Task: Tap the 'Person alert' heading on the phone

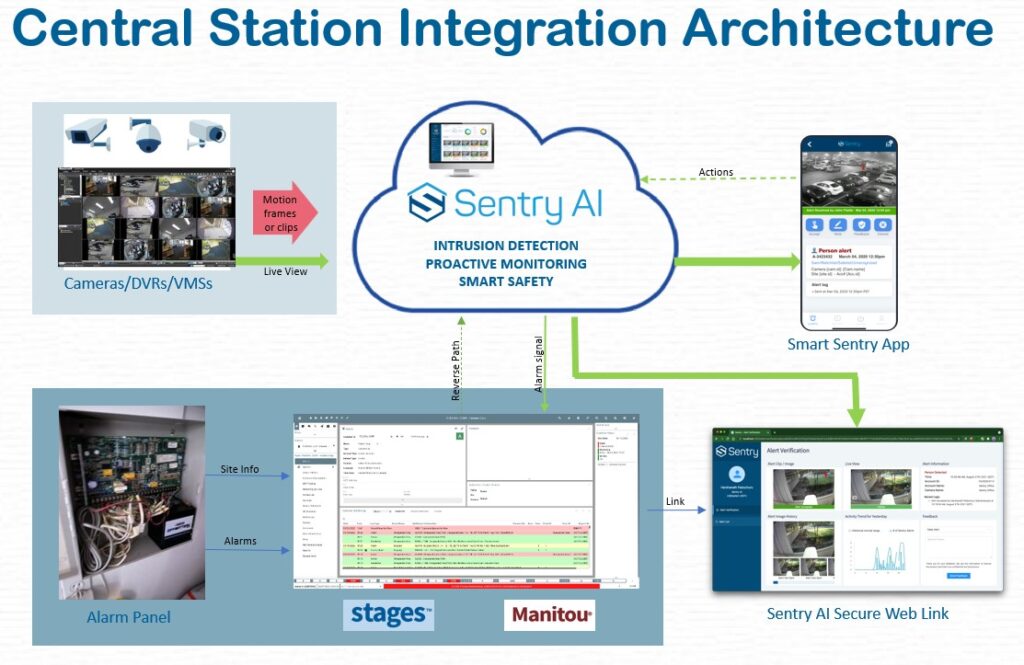Action: (835, 250)
